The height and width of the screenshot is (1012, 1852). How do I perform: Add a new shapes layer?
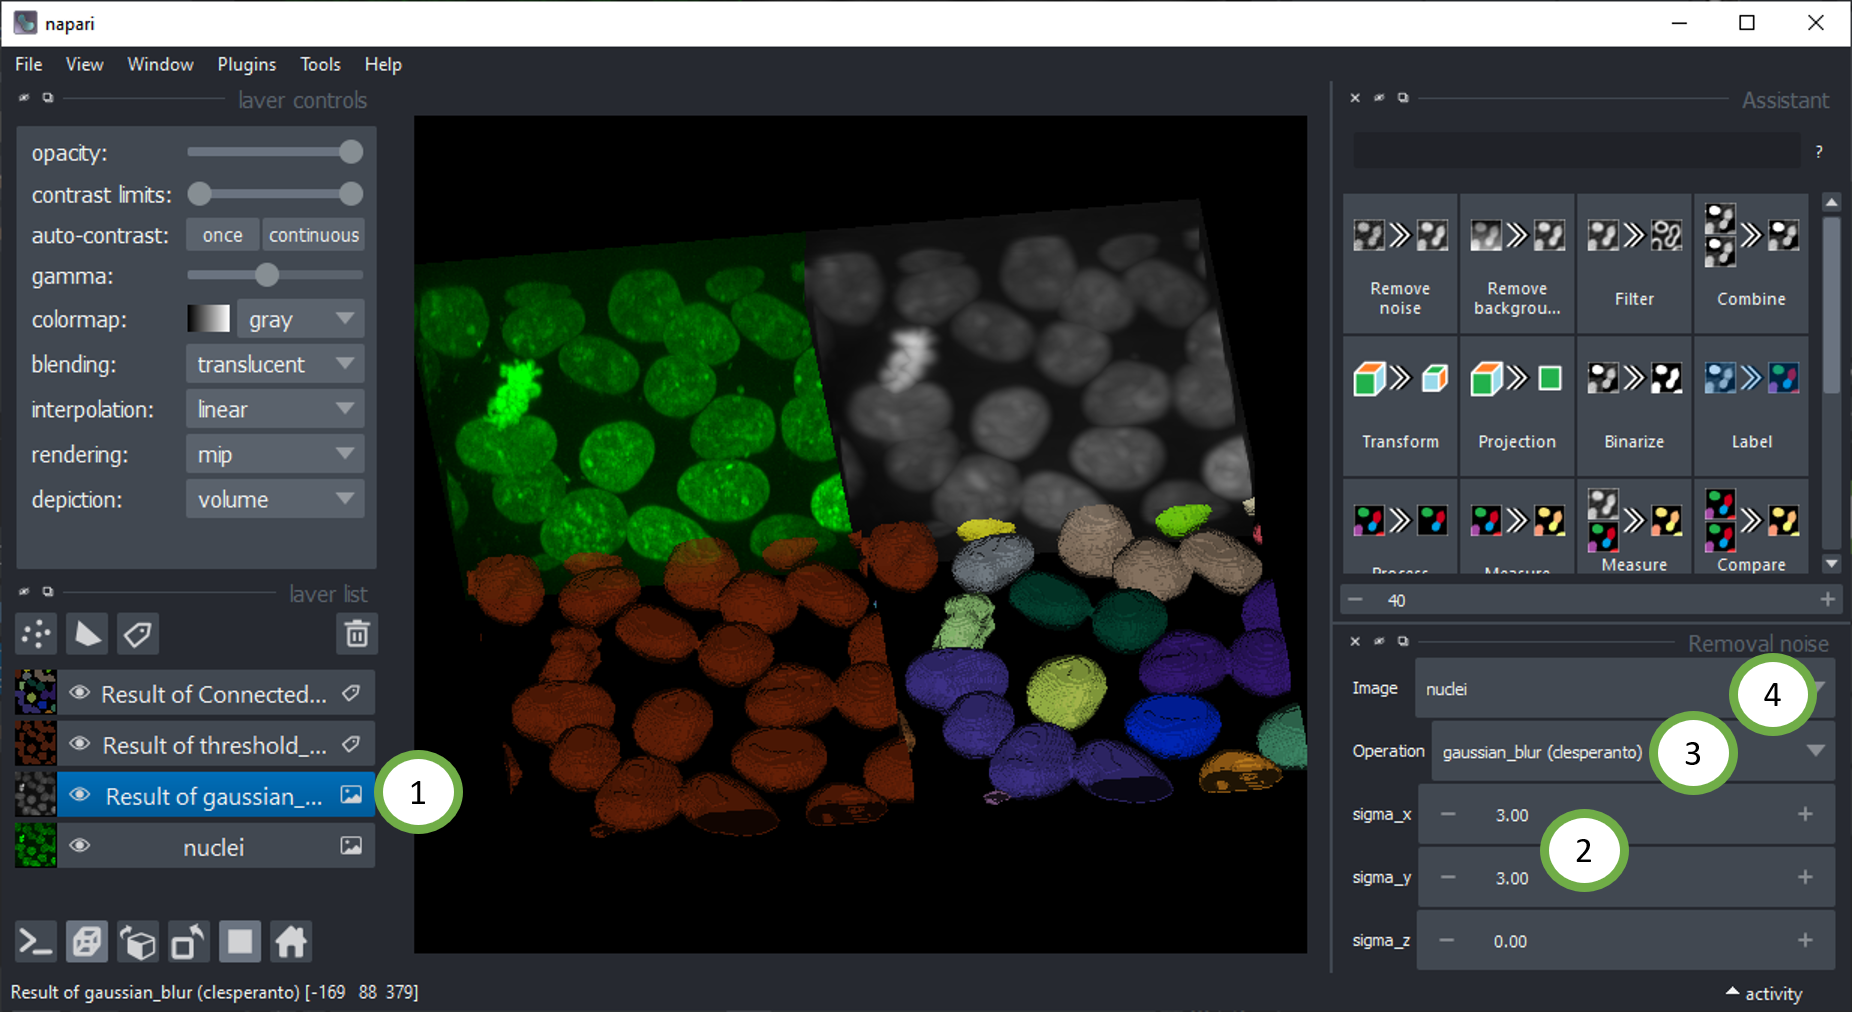88,634
